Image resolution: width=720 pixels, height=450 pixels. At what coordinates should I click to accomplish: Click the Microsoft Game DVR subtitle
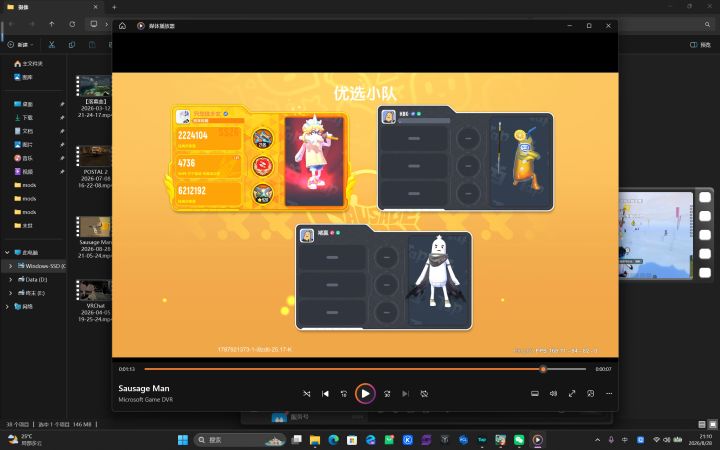pyautogui.click(x=146, y=399)
